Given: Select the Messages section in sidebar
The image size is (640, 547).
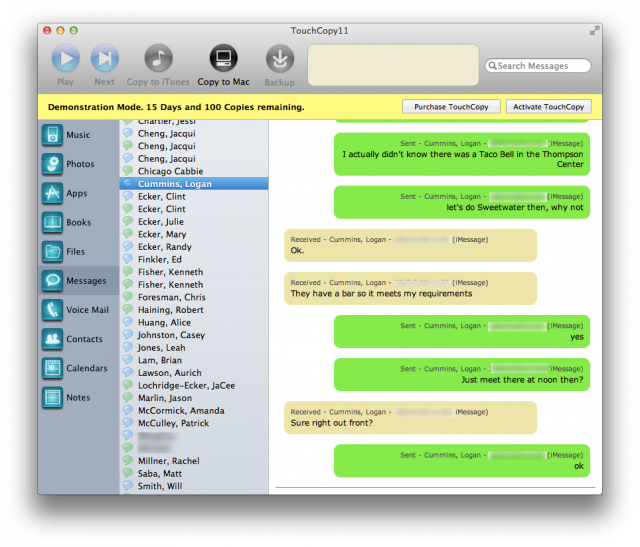Looking at the screenshot, I should [78, 280].
